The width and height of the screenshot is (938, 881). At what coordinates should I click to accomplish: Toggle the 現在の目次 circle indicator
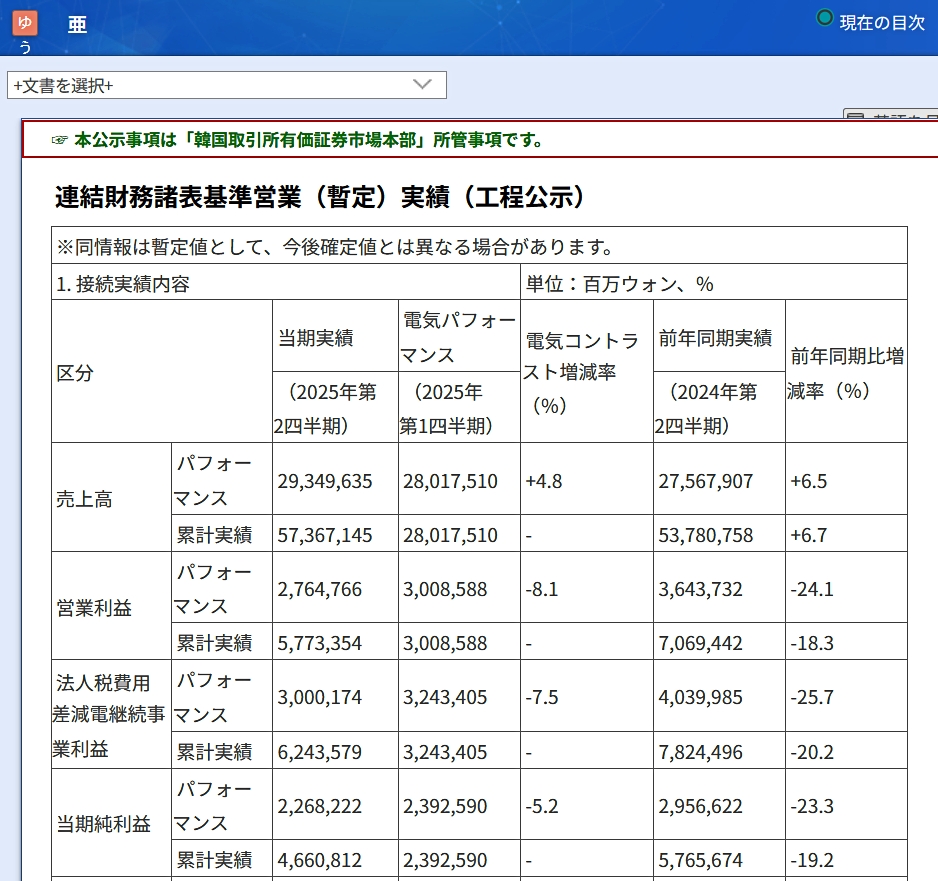click(825, 18)
